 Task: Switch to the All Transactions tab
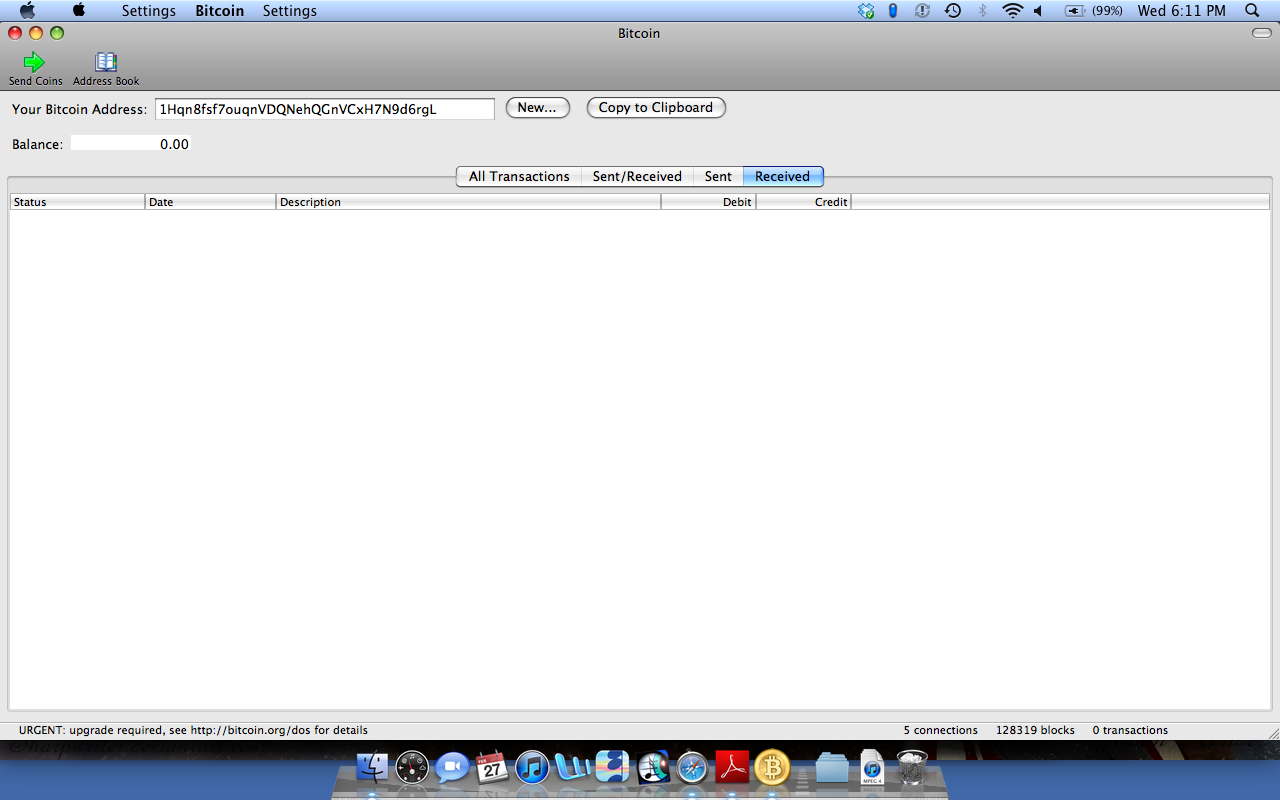(x=518, y=176)
